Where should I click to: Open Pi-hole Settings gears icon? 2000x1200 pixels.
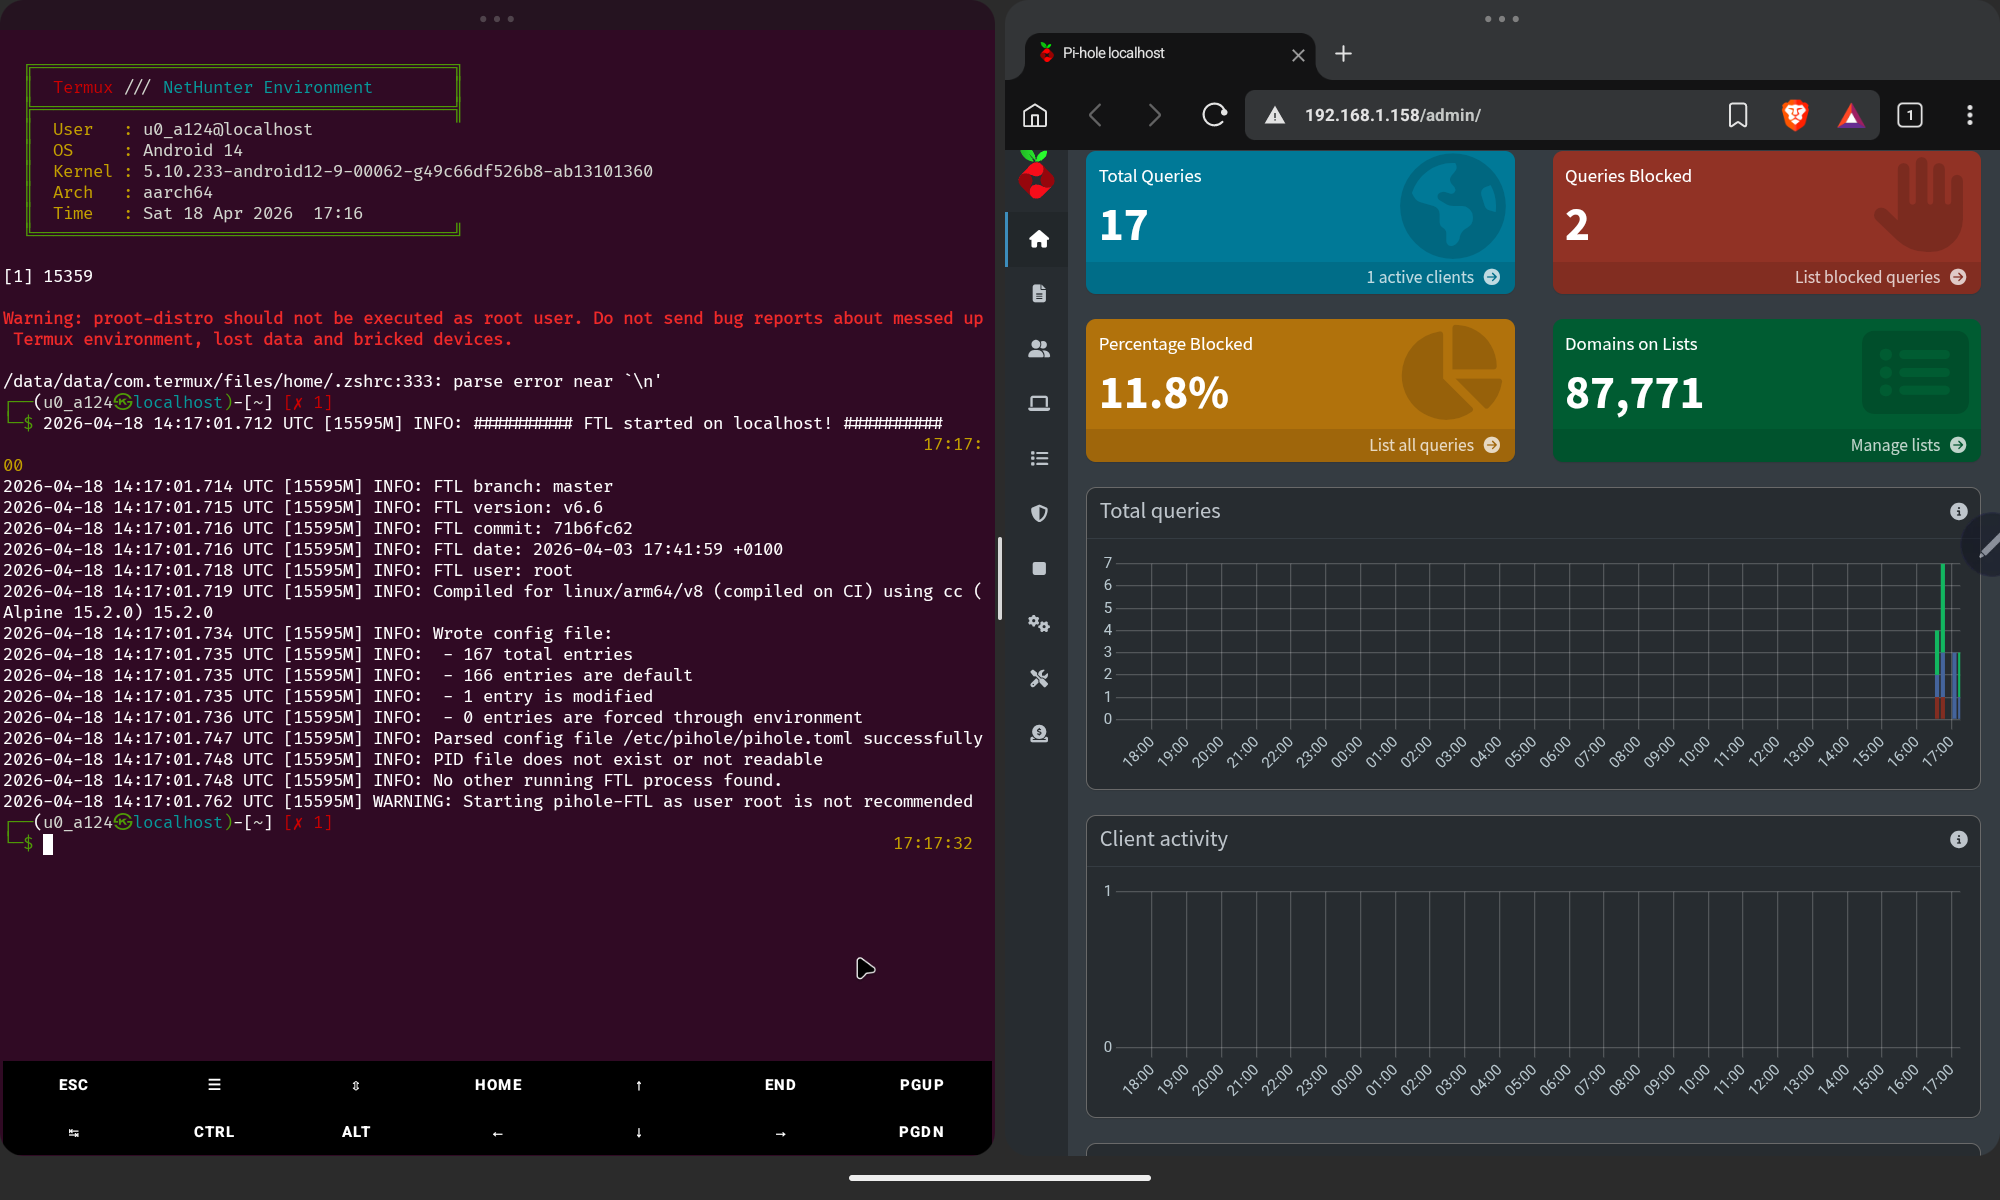[1039, 623]
